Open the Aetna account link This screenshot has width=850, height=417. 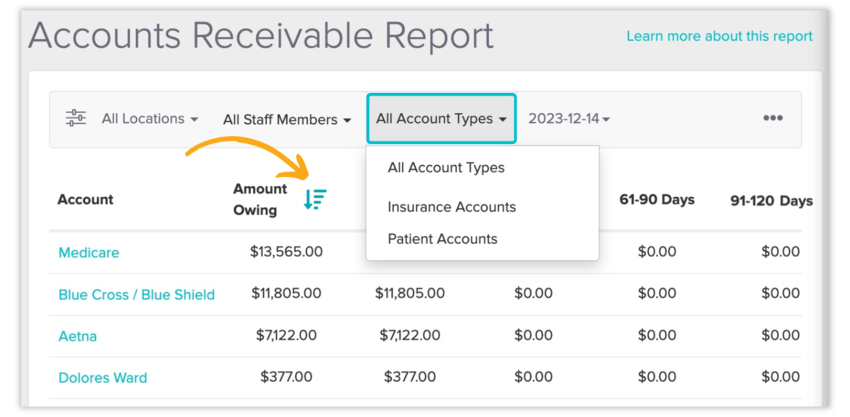[x=78, y=336]
